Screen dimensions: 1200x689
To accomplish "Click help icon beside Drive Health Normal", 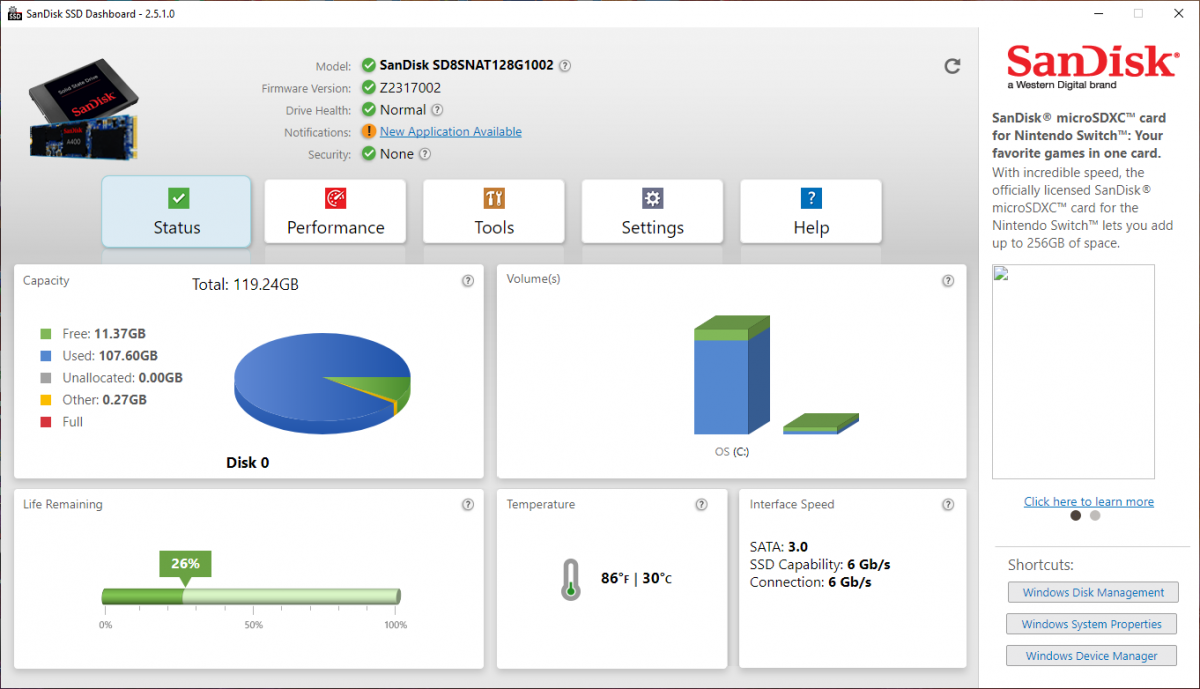I will pyautogui.click(x=437, y=110).
